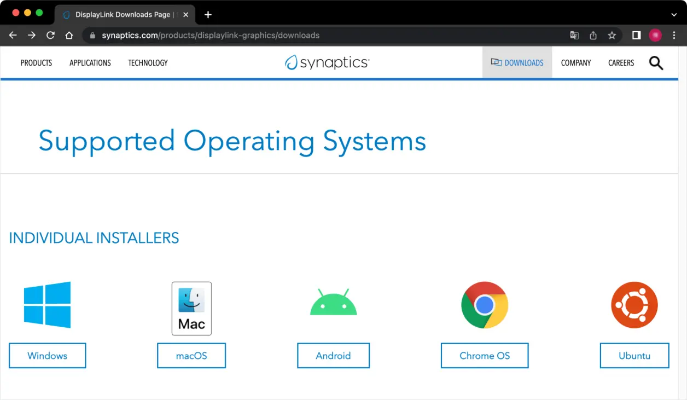Click the Ubuntu installer button
Viewport: 687px width, 400px height.
pyautogui.click(x=634, y=355)
